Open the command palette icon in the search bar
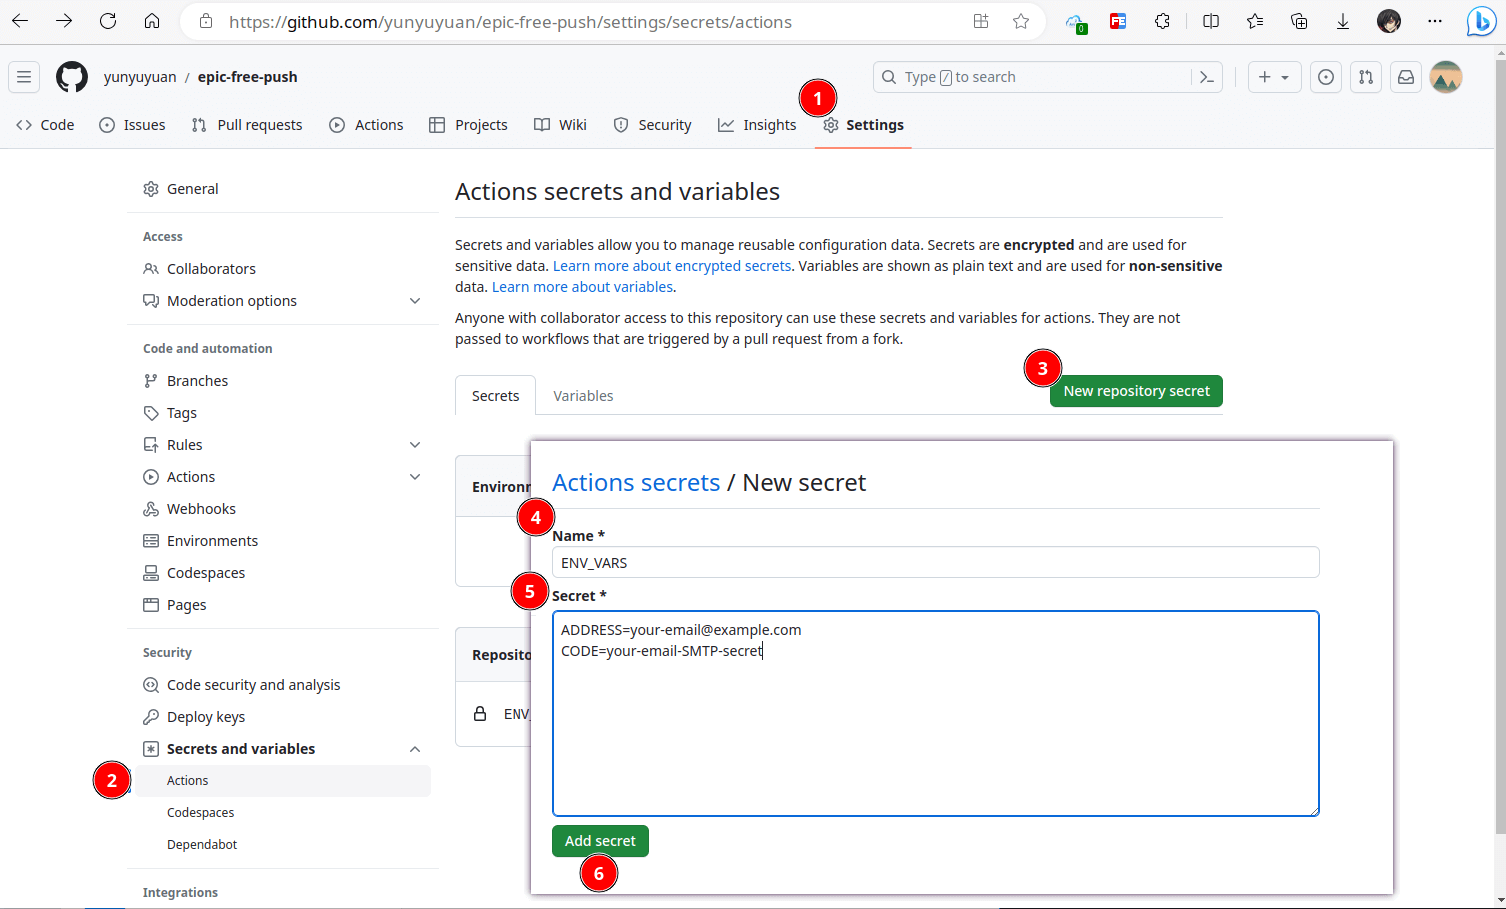Screen dimensions: 1506x909 [1206, 76]
